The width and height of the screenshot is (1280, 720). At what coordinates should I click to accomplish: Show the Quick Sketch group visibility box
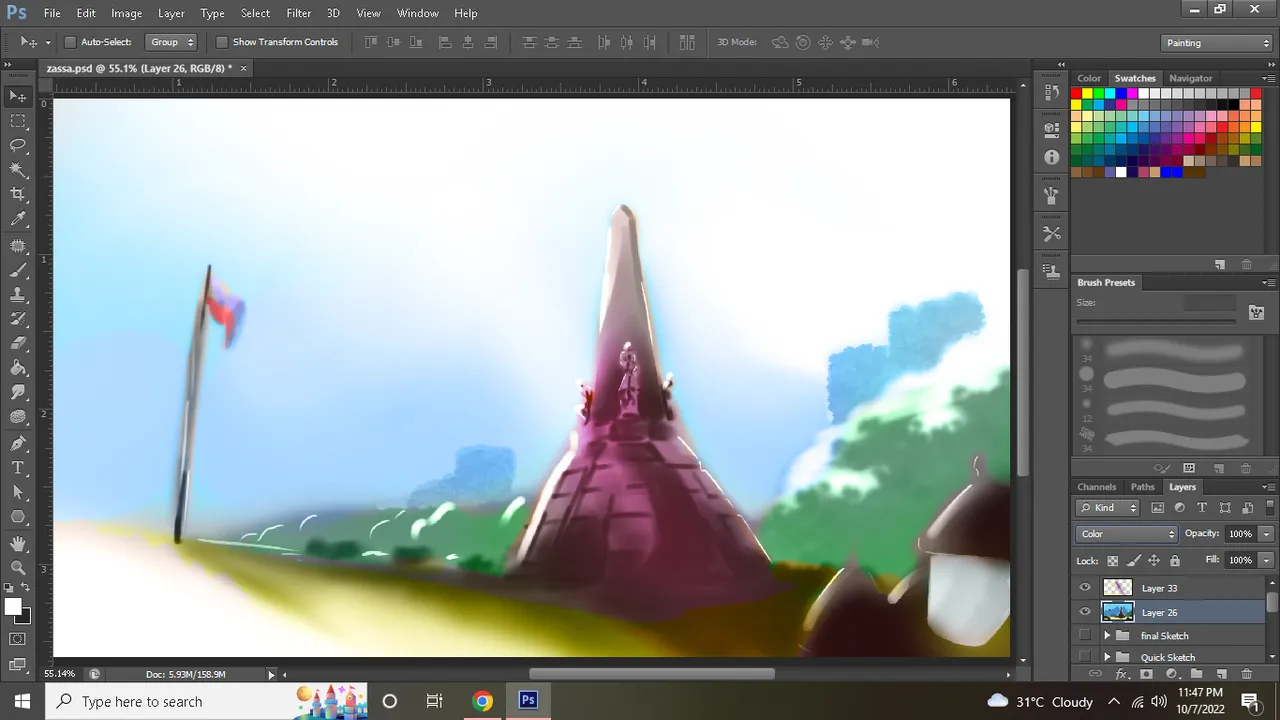(1085, 657)
